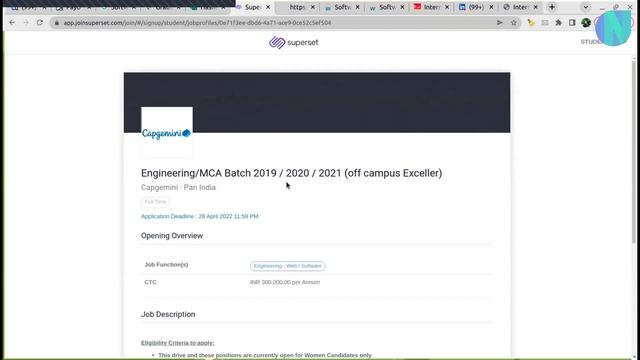Click the Opening Overview heading
The width and height of the screenshot is (640, 360).
172,236
